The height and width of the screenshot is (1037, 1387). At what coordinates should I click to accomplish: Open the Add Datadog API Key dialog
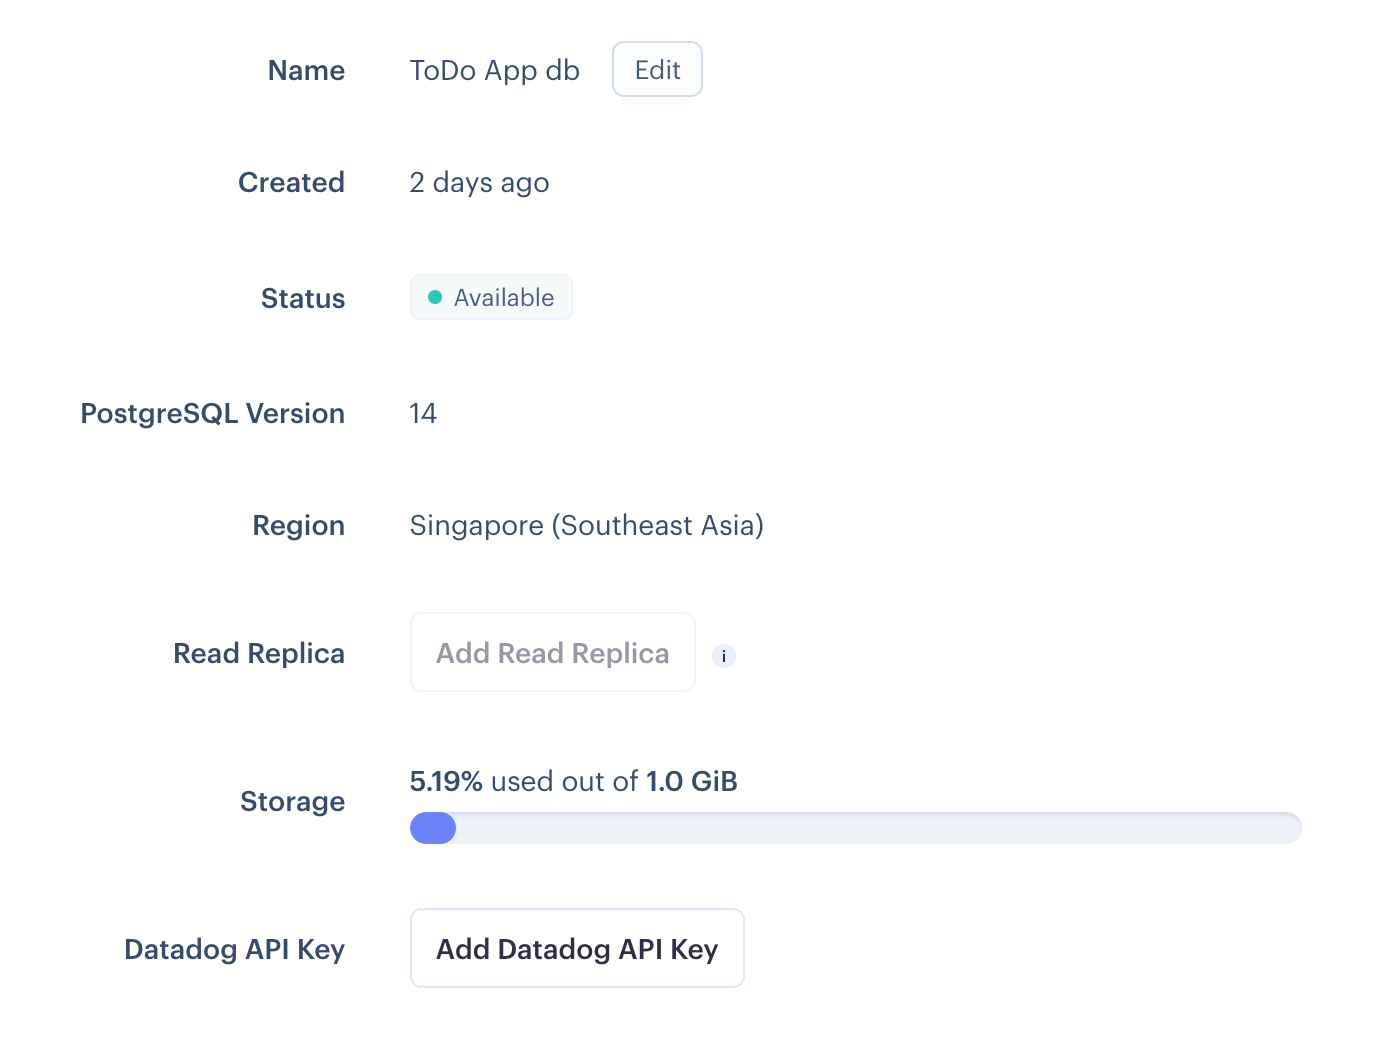pos(577,949)
